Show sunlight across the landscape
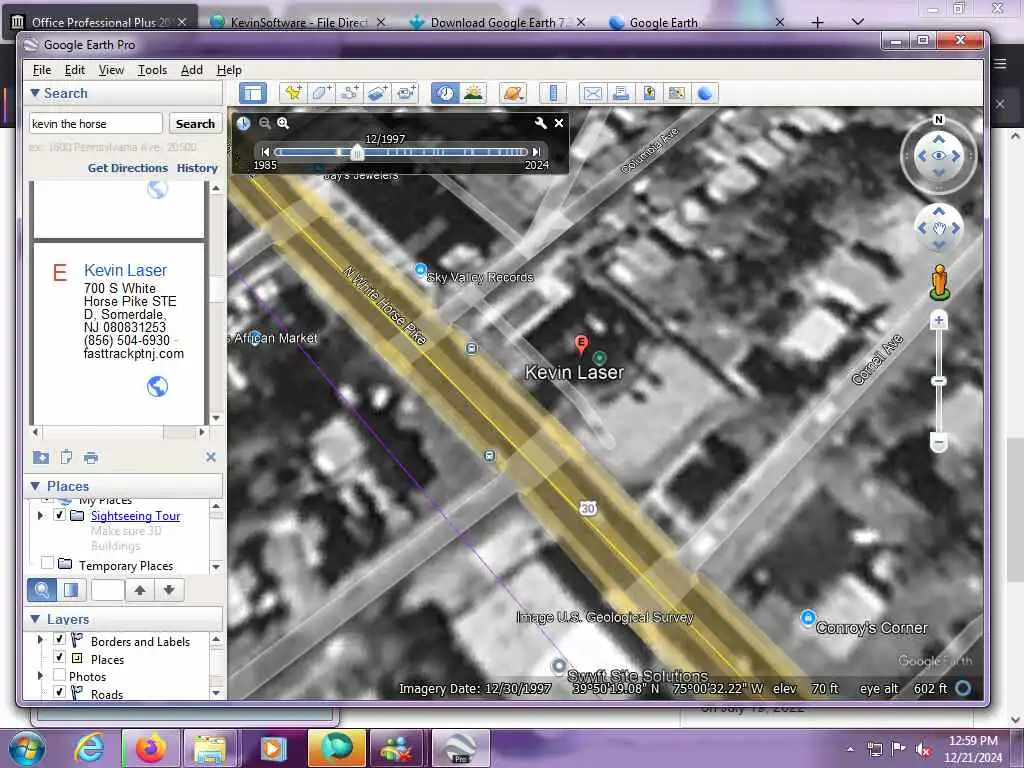The width and height of the screenshot is (1024, 768). 473,93
